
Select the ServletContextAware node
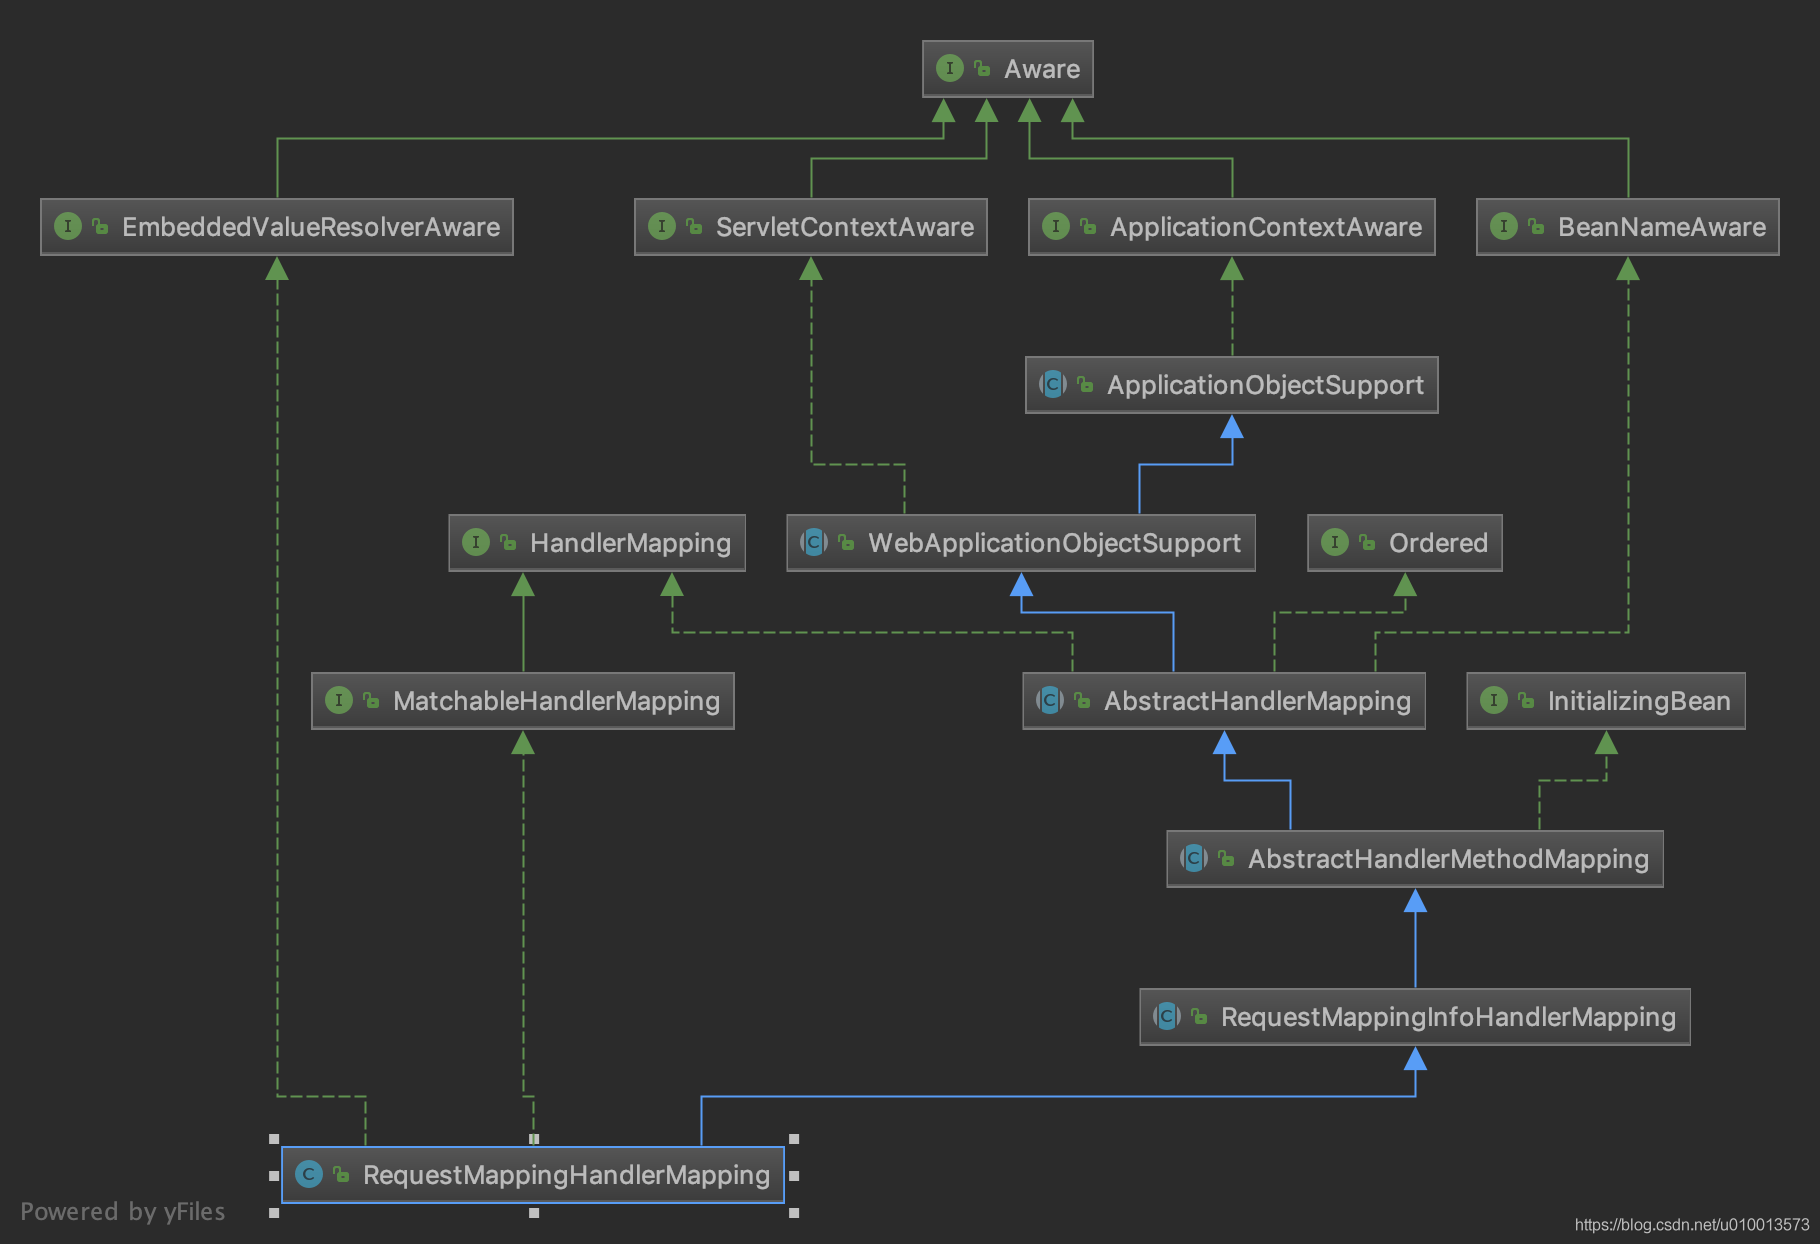tap(810, 227)
